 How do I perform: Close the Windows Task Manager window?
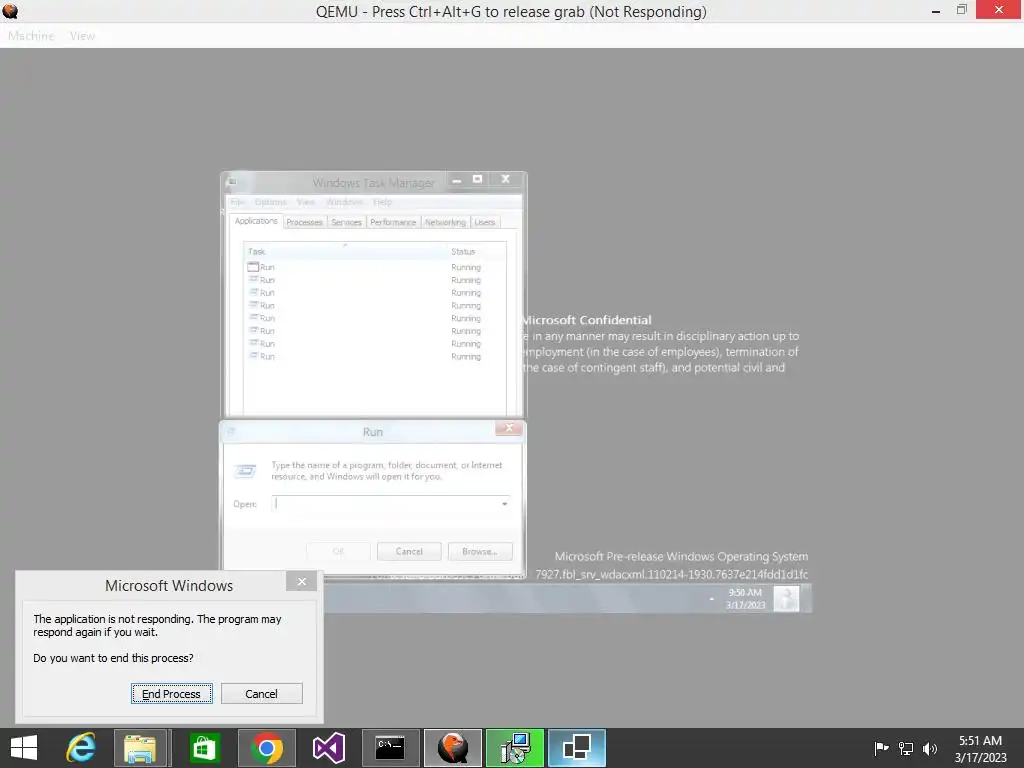(x=505, y=180)
